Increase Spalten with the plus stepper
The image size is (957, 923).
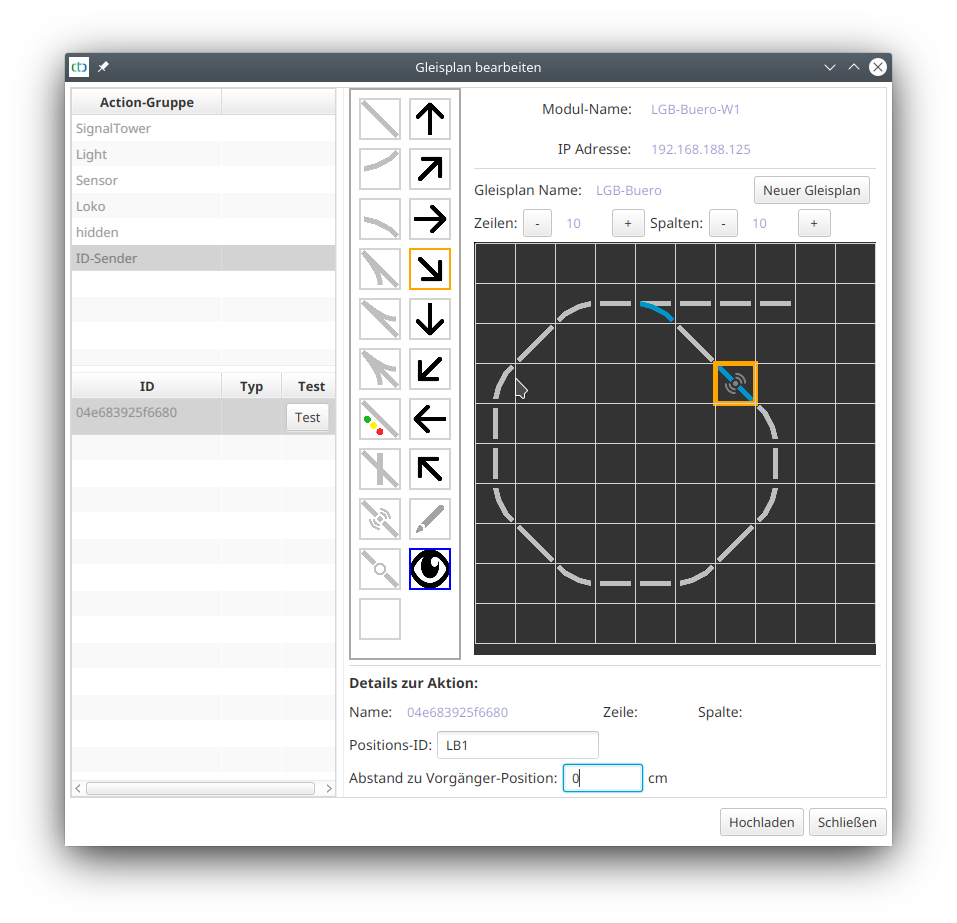814,223
